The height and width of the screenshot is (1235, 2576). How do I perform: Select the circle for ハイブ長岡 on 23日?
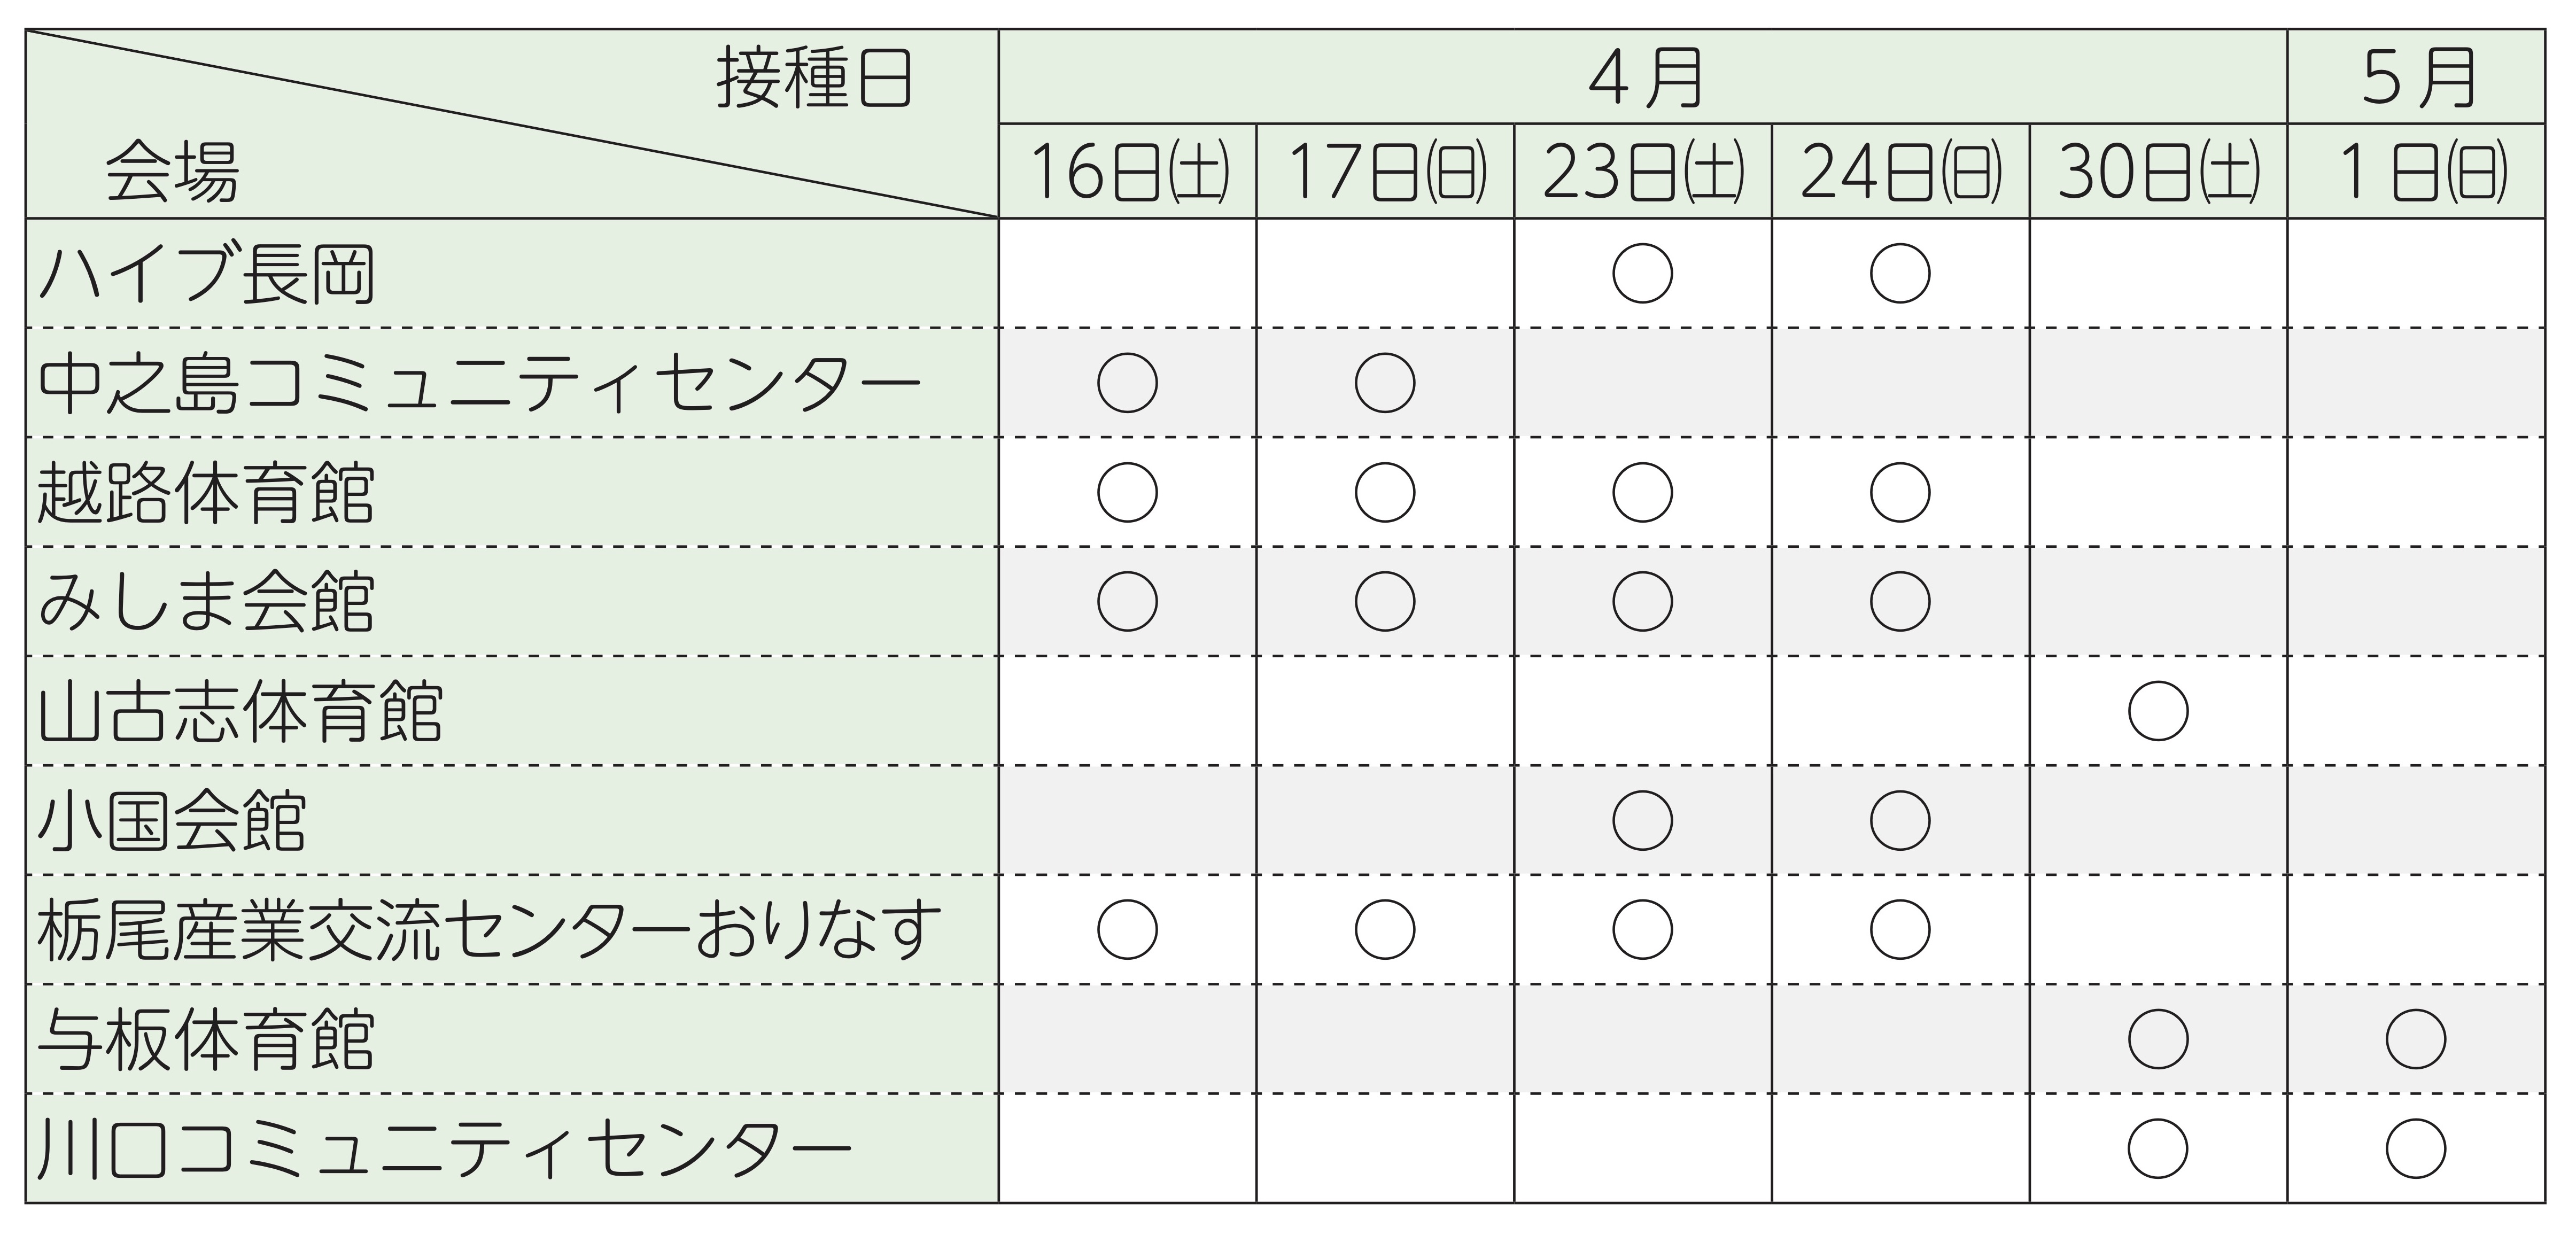(1643, 273)
